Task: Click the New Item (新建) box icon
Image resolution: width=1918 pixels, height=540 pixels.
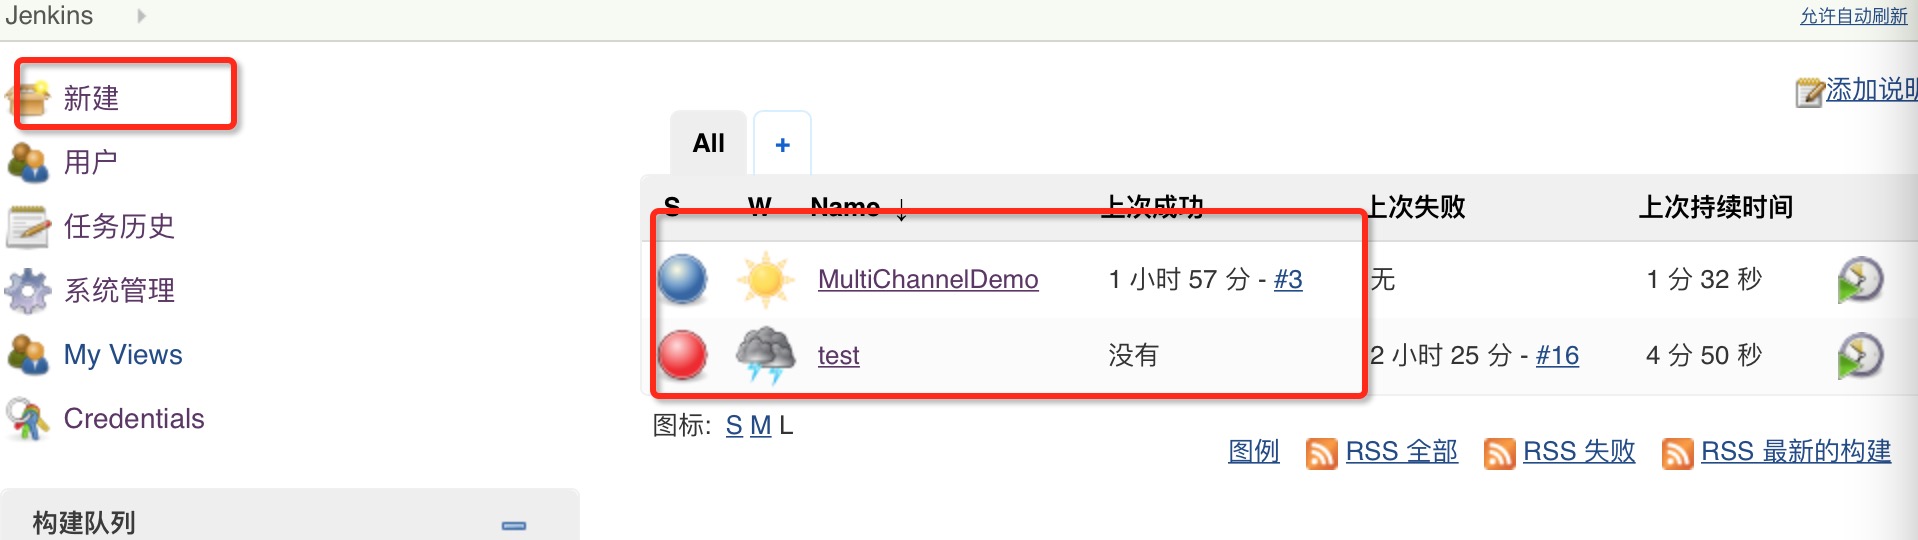Action: tap(30, 97)
